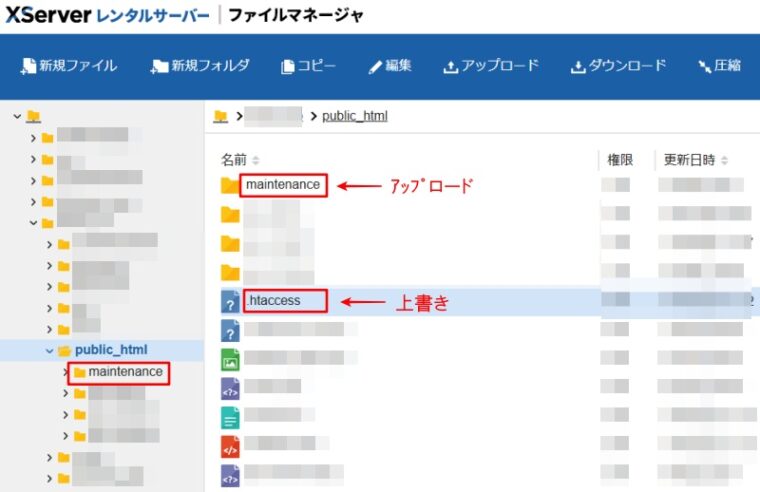Expand the first folder in the tree
Screen dimensions: 760x492
pyautogui.click(x=33, y=138)
